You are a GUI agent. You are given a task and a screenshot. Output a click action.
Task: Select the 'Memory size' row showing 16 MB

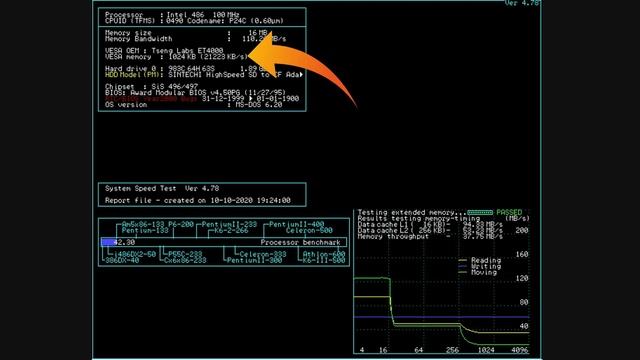(186, 33)
